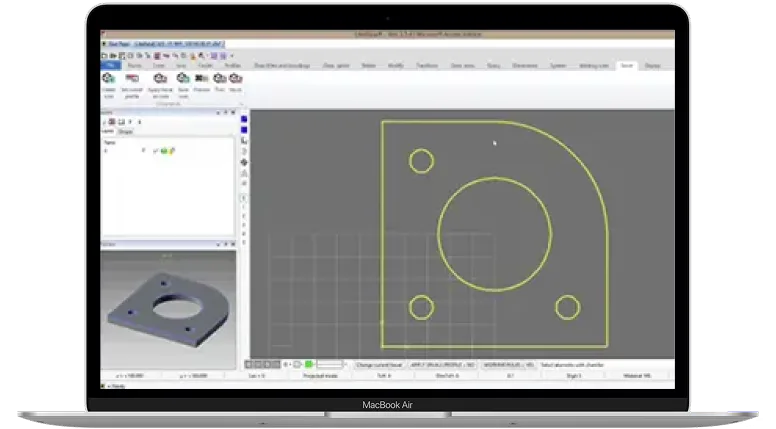776x429 pixels.
Task: Open the File tab in the ribbon
Action: (109, 65)
